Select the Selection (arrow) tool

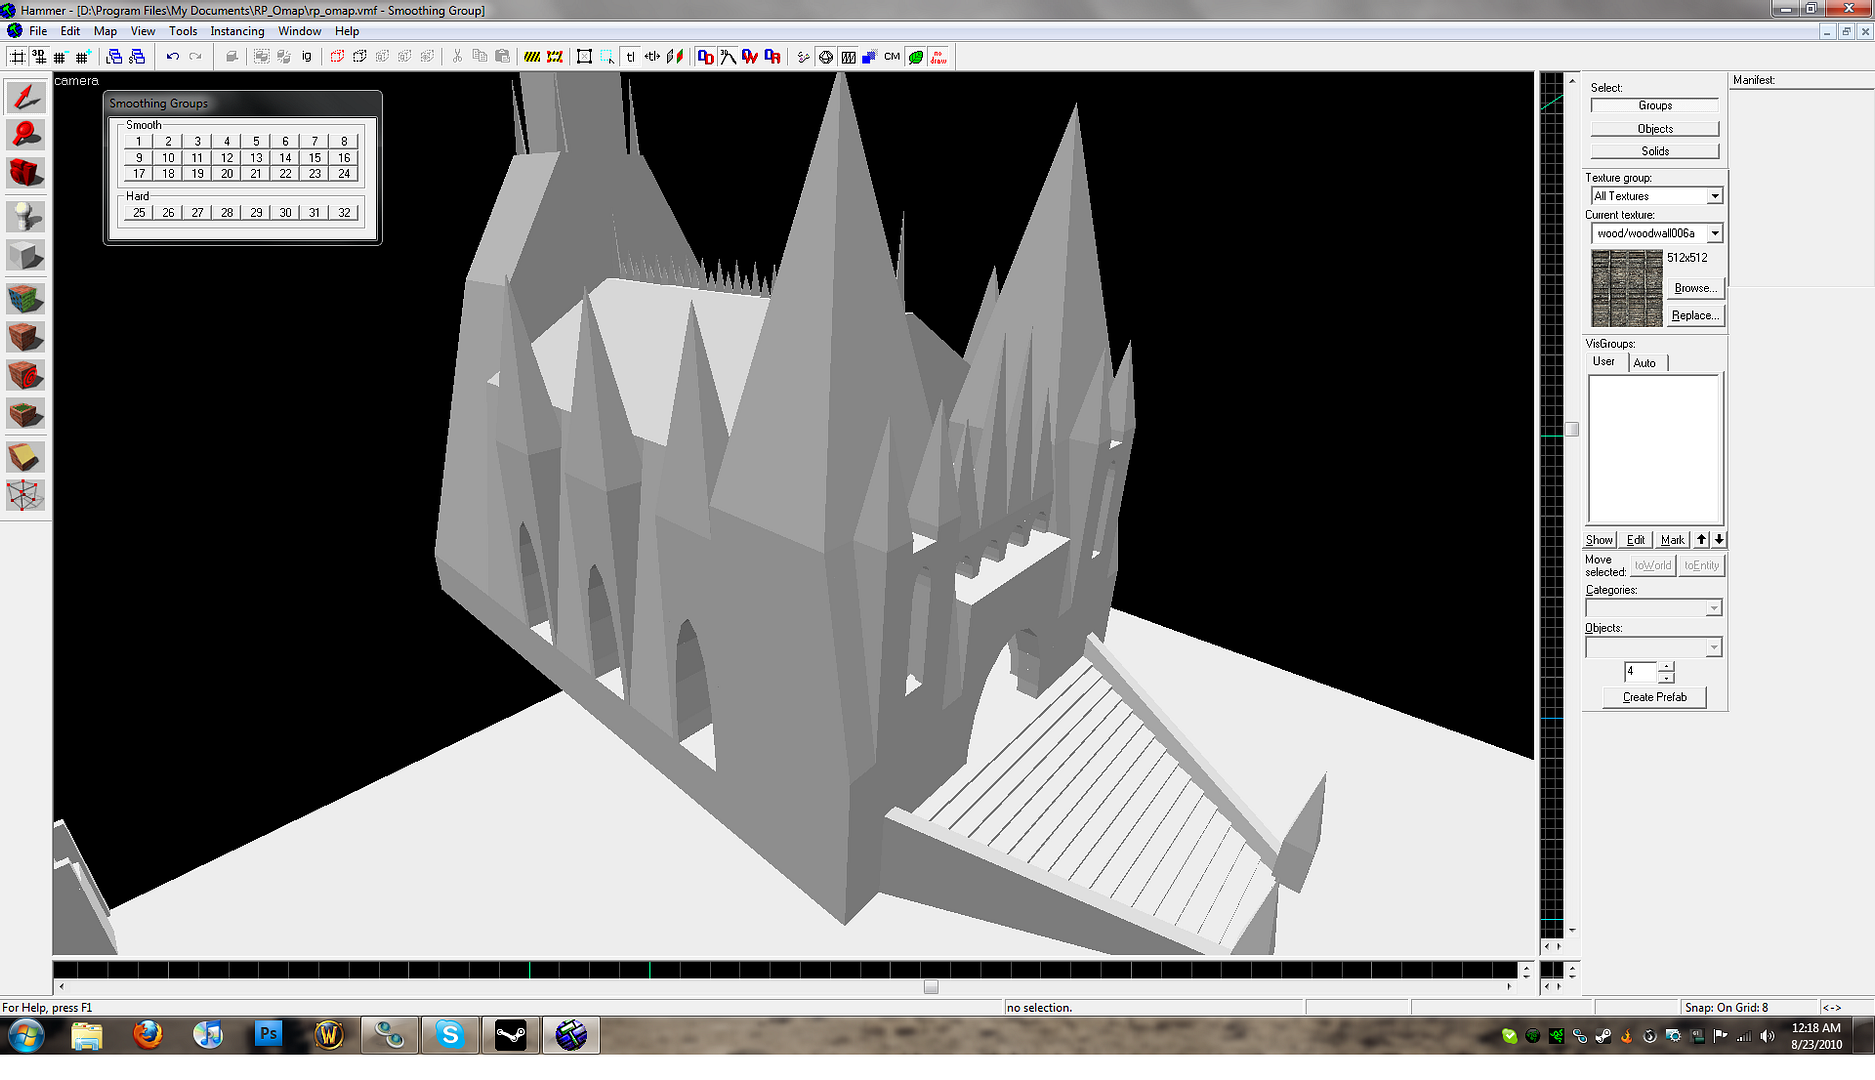(26, 97)
